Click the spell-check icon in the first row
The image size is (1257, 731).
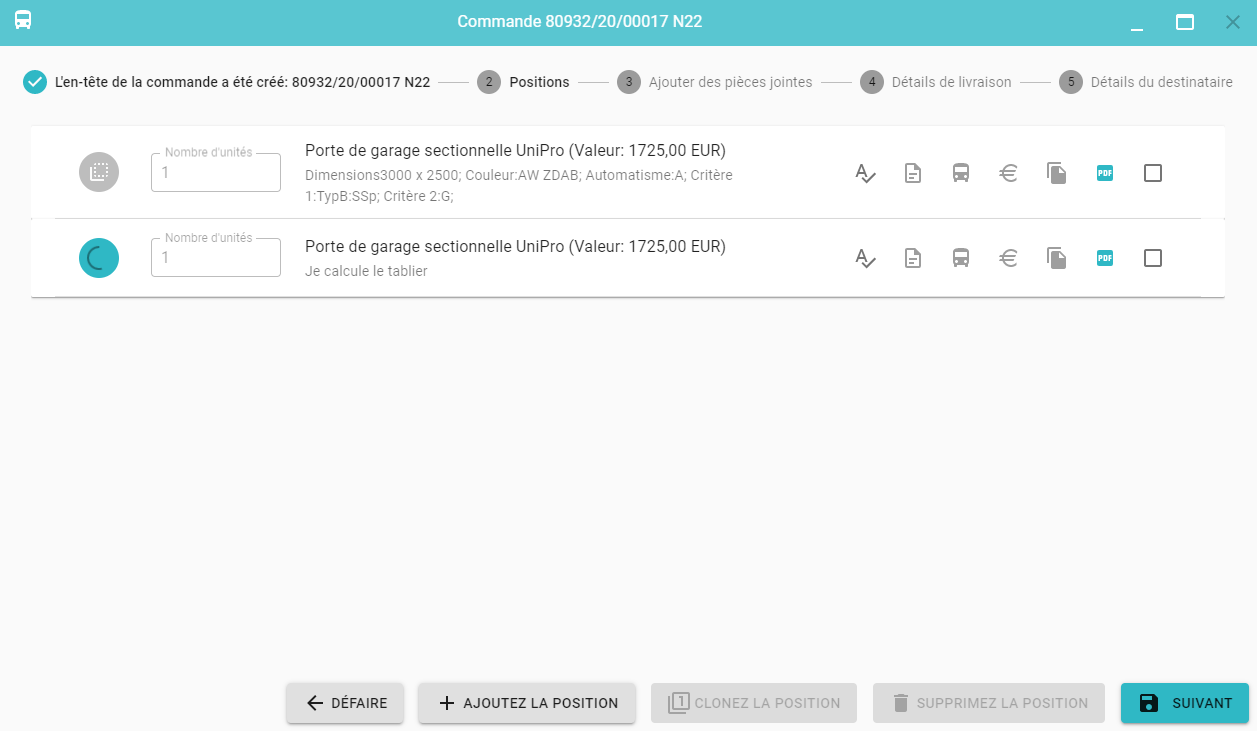click(x=865, y=173)
